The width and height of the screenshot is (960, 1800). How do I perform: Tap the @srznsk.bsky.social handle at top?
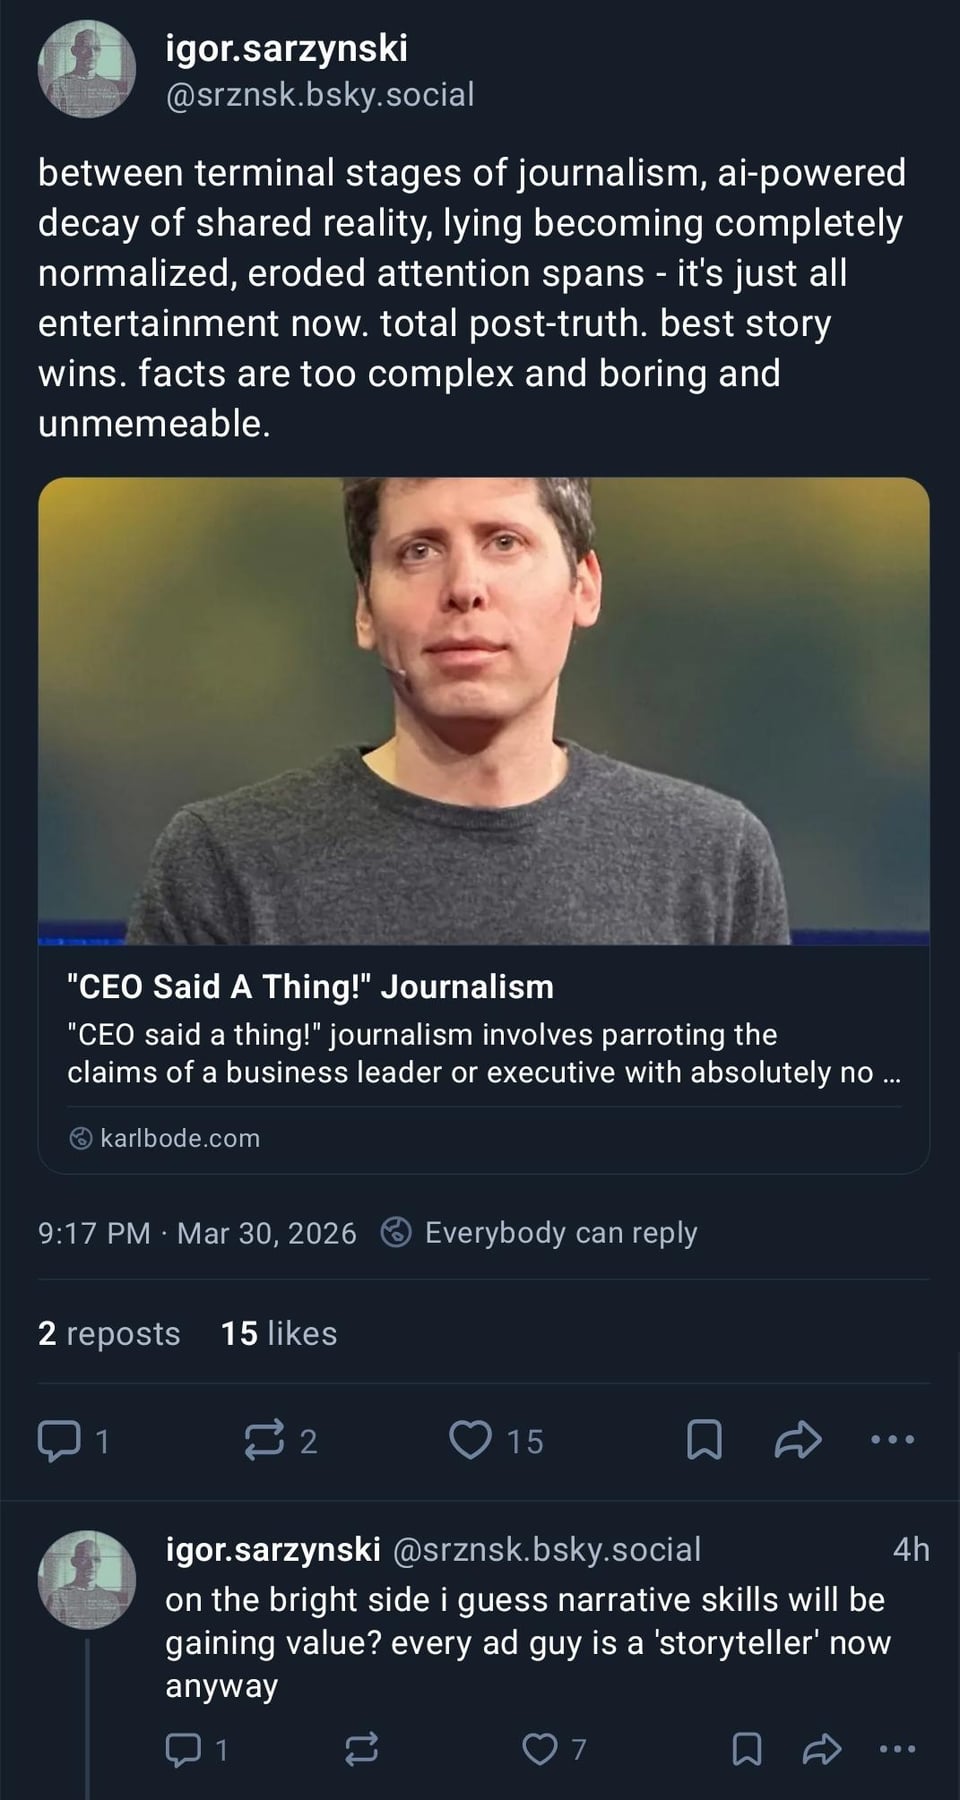(320, 95)
